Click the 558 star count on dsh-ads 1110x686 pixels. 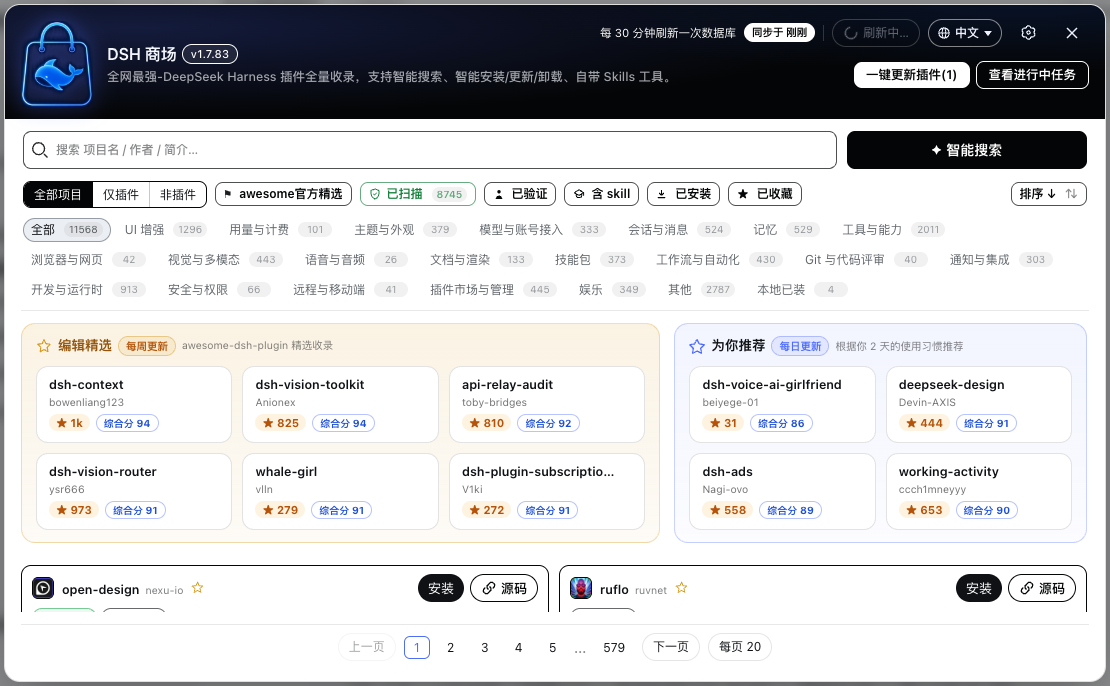pyautogui.click(x=728, y=510)
